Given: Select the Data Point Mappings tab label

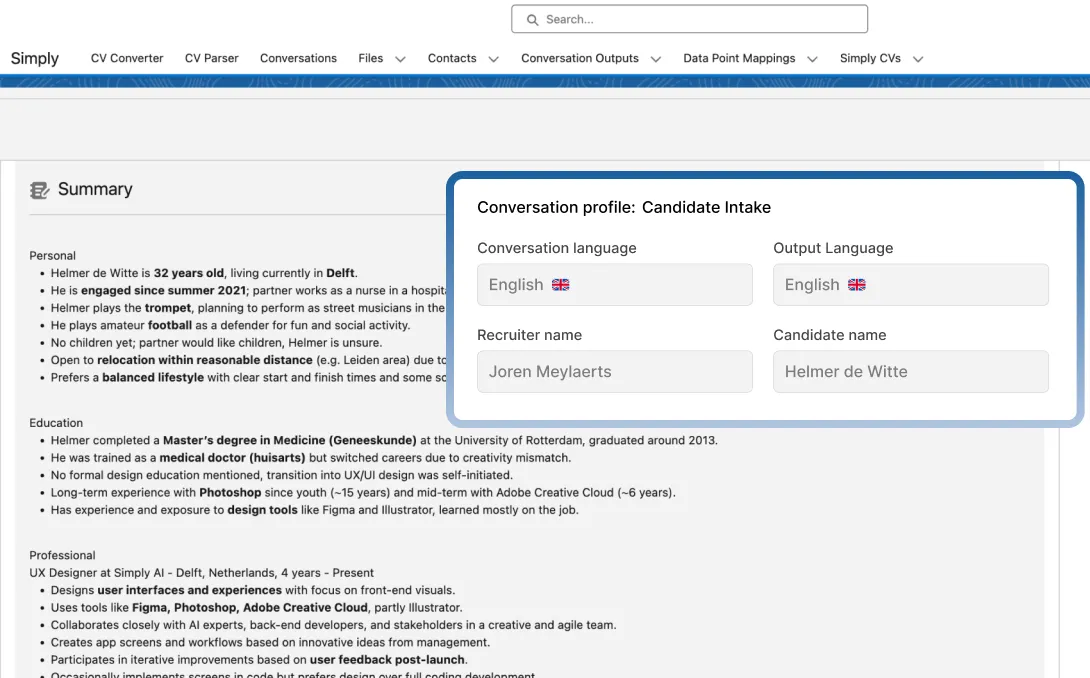Looking at the screenshot, I should [739, 58].
